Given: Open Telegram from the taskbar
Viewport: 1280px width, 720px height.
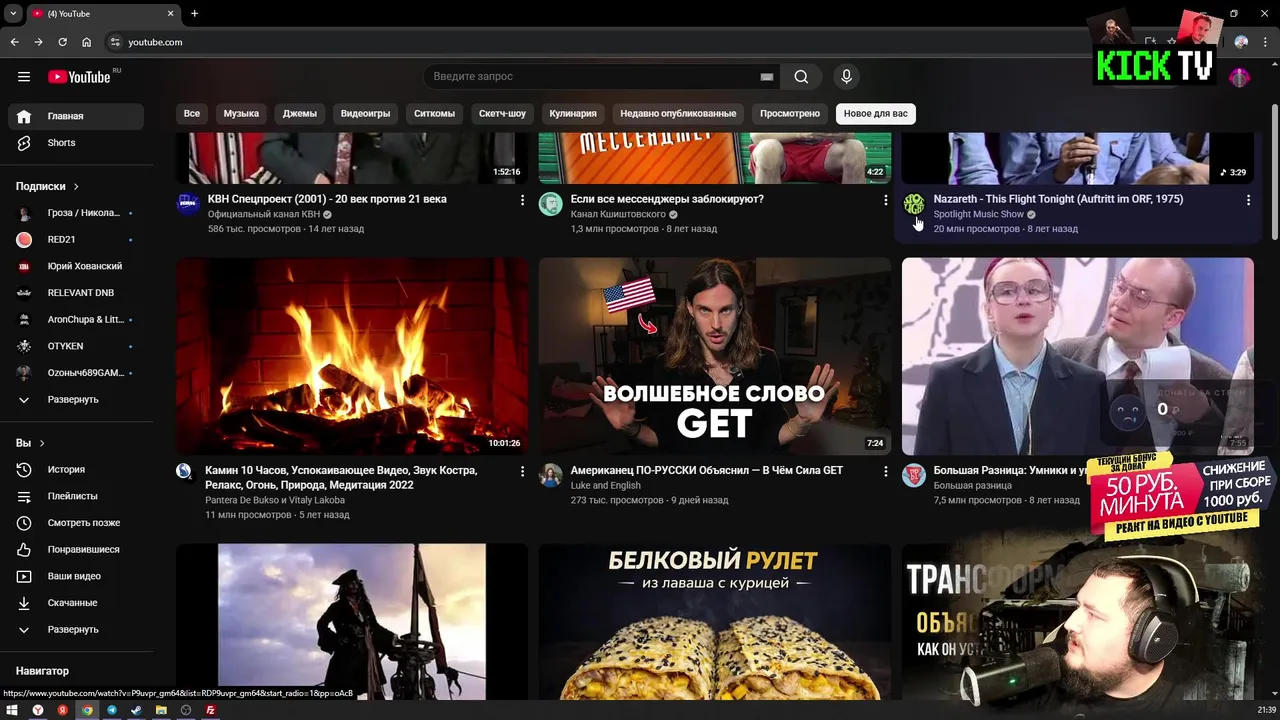Looking at the screenshot, I should point(112,710).
